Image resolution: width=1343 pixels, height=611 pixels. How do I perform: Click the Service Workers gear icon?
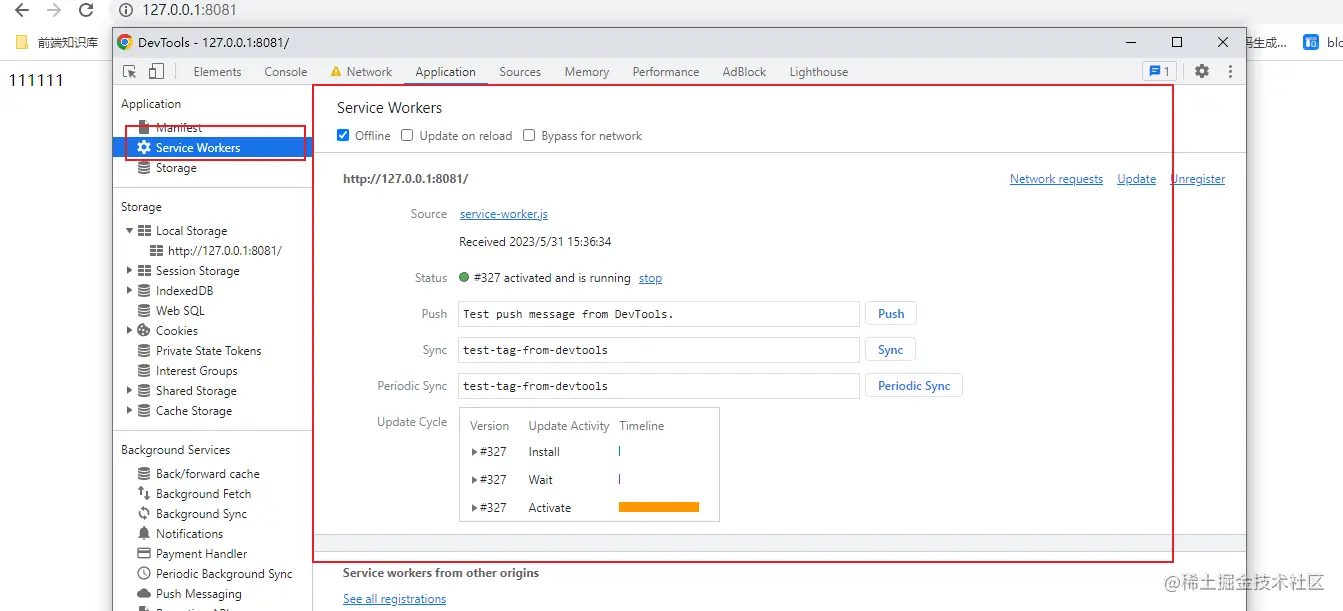[x=144, y=147]
